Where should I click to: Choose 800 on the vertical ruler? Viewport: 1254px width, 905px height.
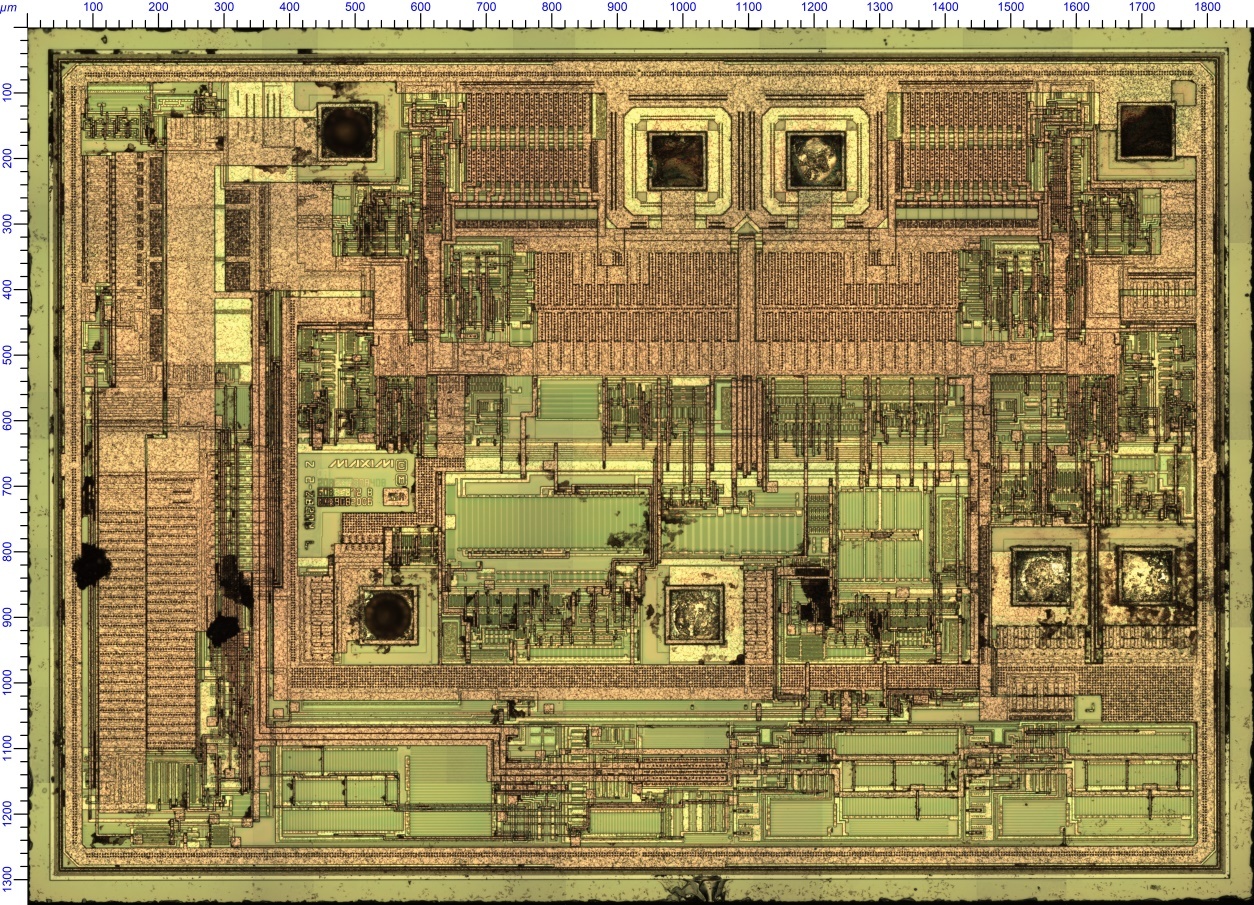[x=7, y=551]
